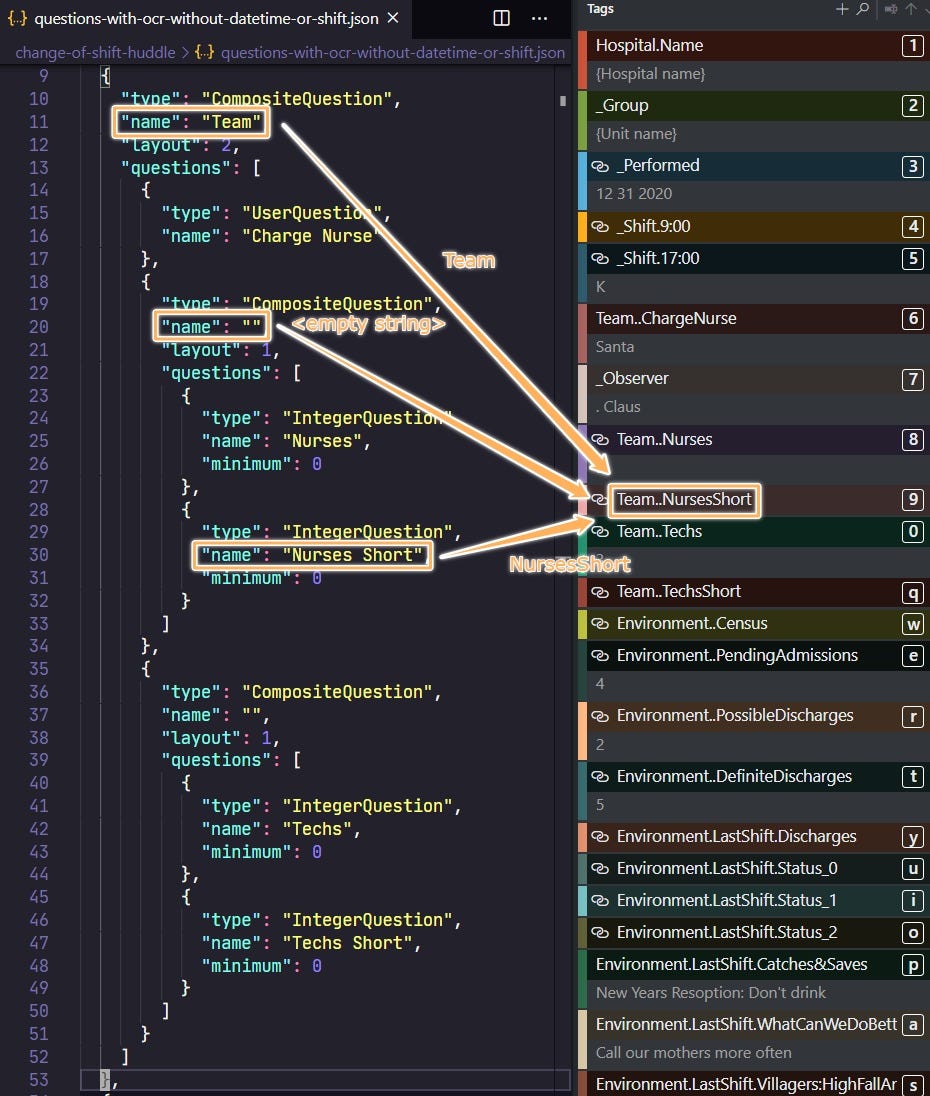930x1096 pixels.
Task: Select the Environment..PendingAdmissions tag
Action: (x=737, y=656)
